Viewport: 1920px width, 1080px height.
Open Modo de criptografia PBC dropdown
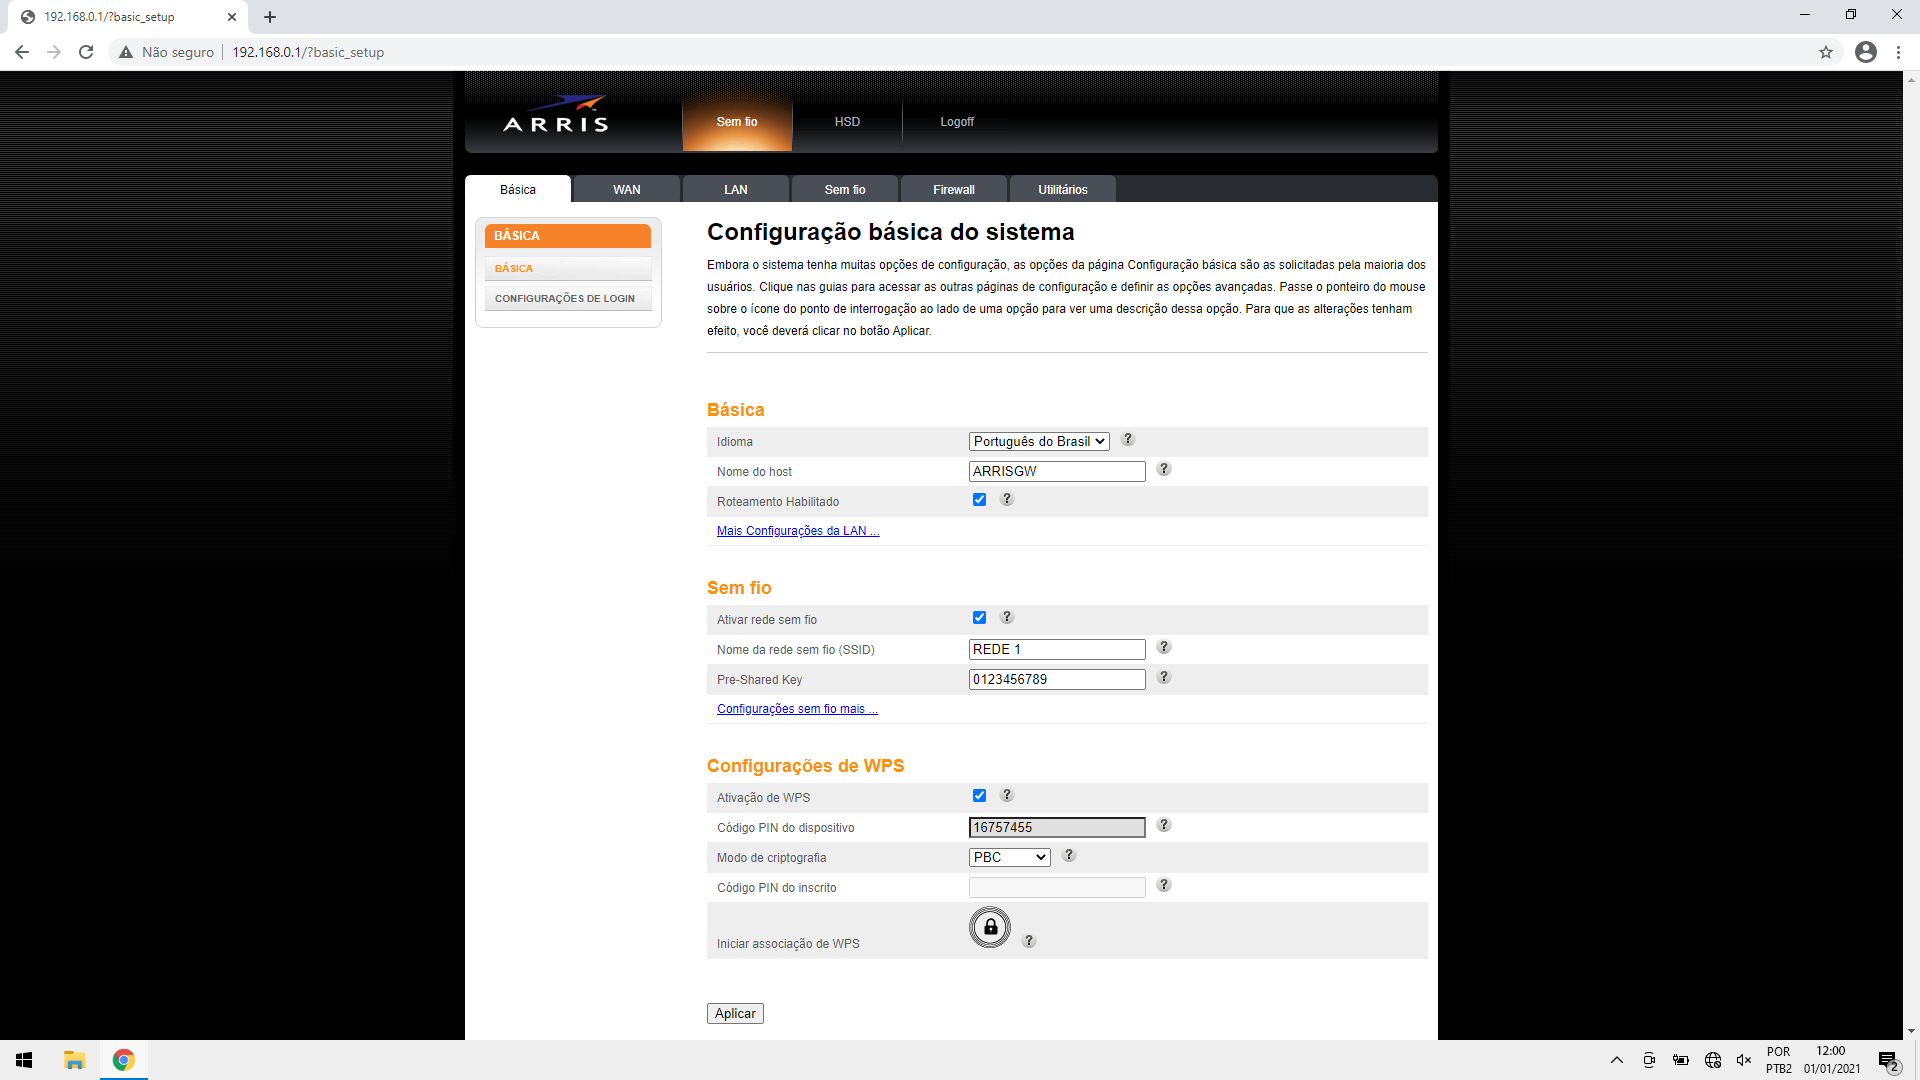(x=1010, y=857)
